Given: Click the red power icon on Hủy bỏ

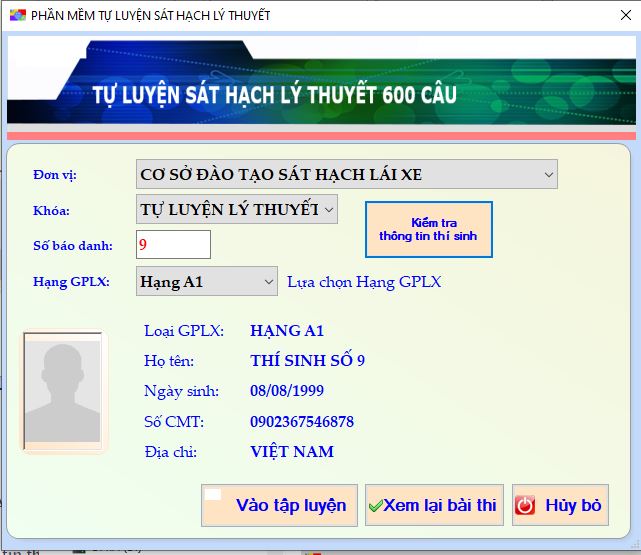Looking at the screenshot, I should pos(525,506).
